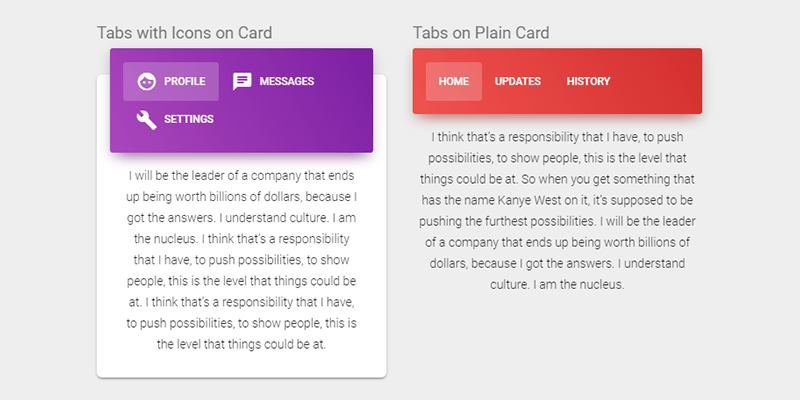Click the "Tabs on Plain Card" heading
The image size is (800, 400).
click(x=481, y=32)
